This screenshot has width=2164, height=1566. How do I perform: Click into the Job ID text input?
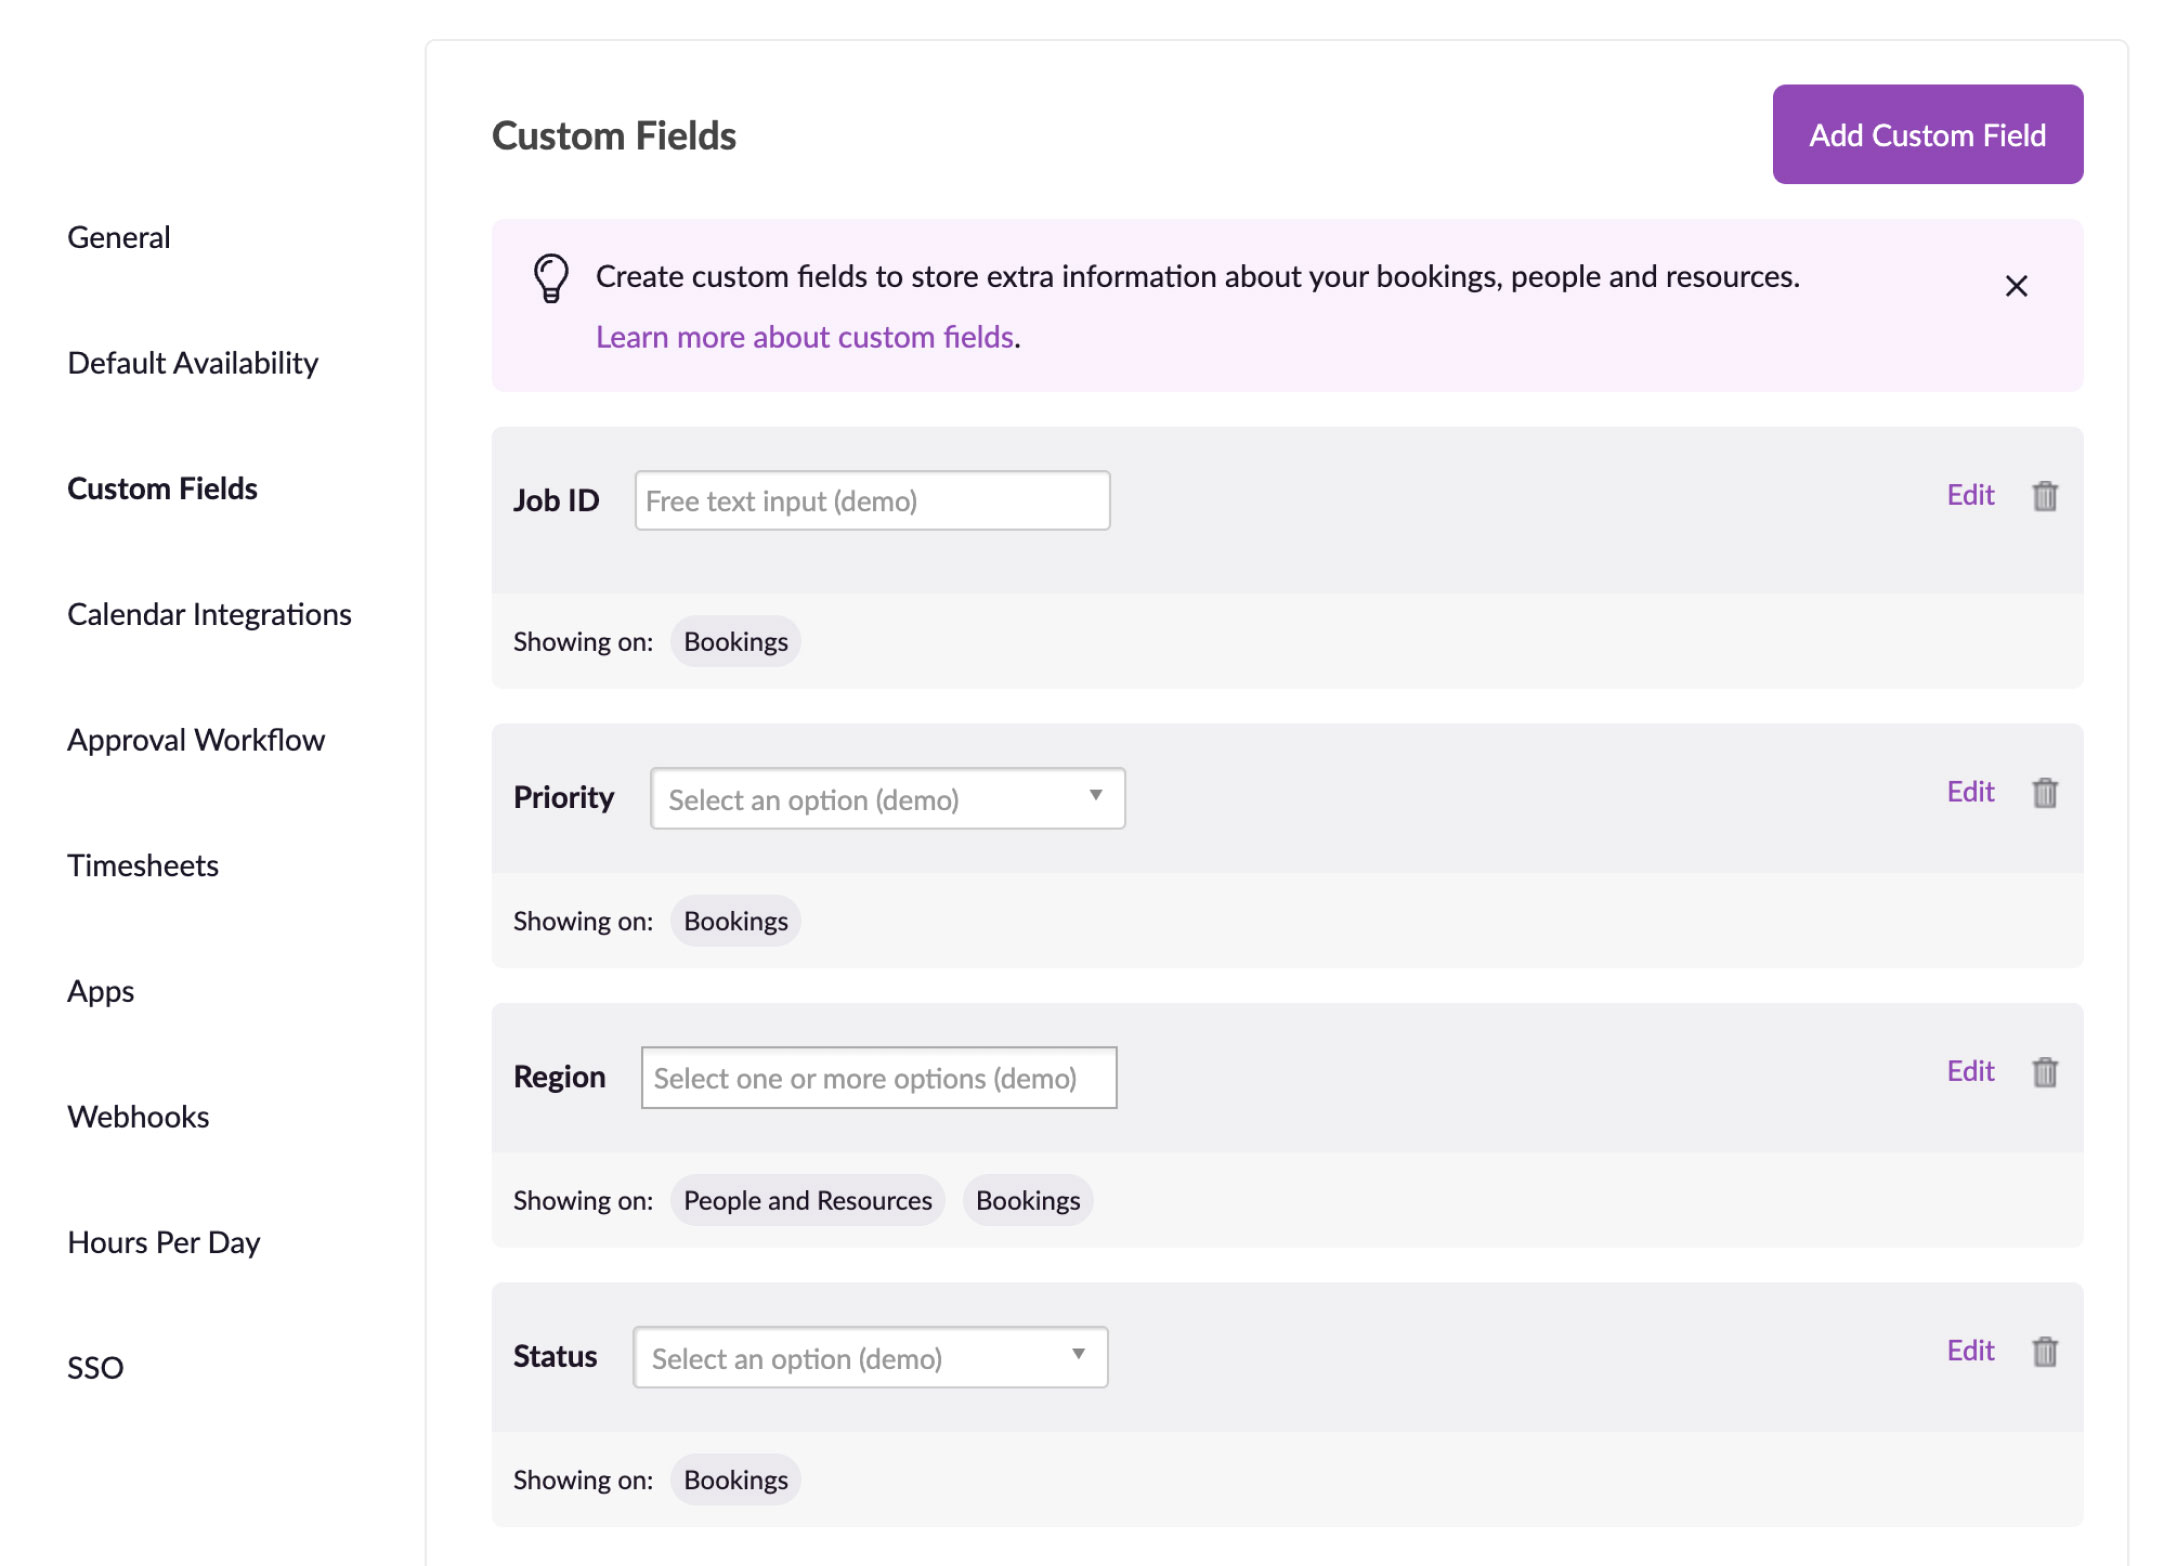tap(872, 501)
